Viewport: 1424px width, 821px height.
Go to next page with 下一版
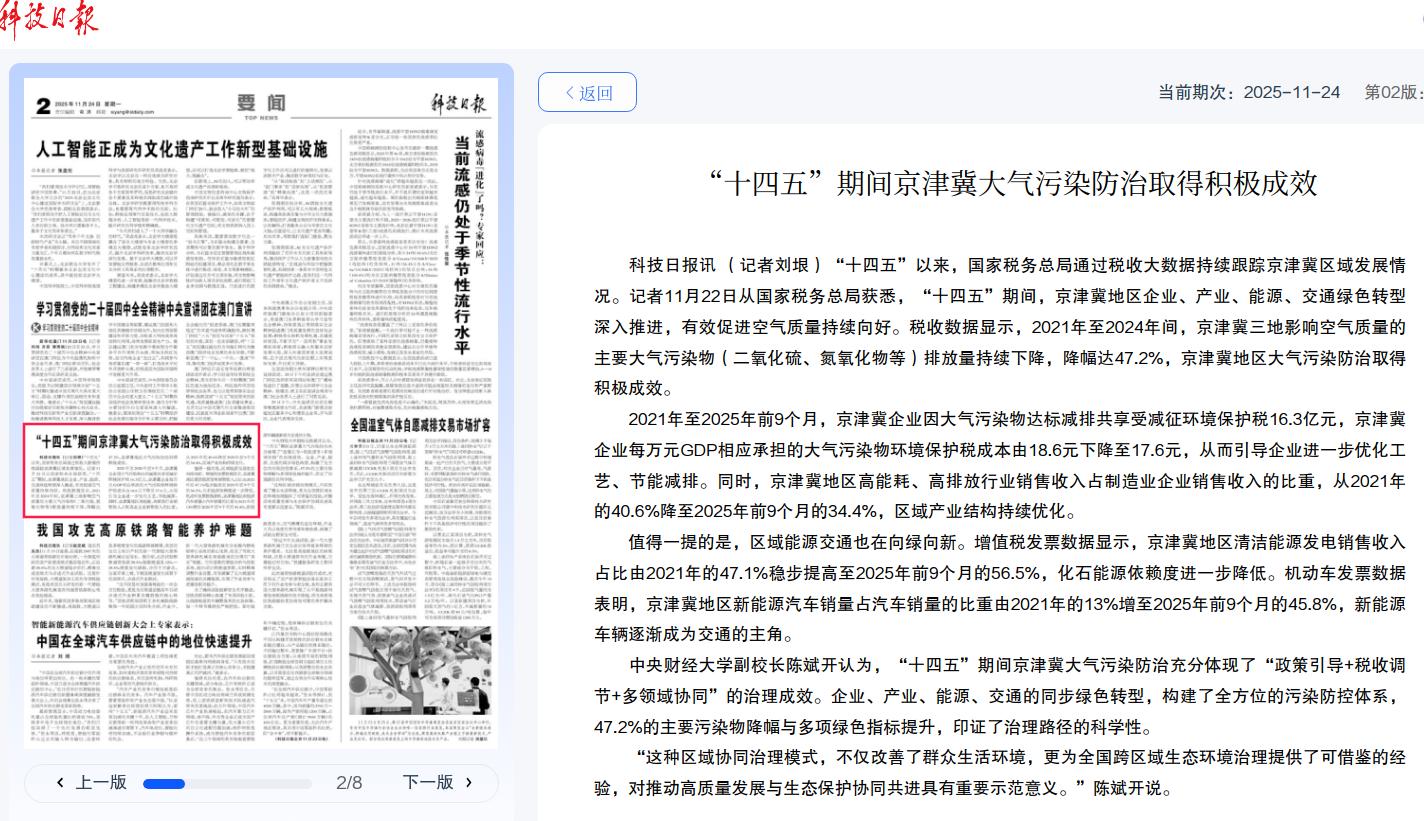tap(437, 782)
